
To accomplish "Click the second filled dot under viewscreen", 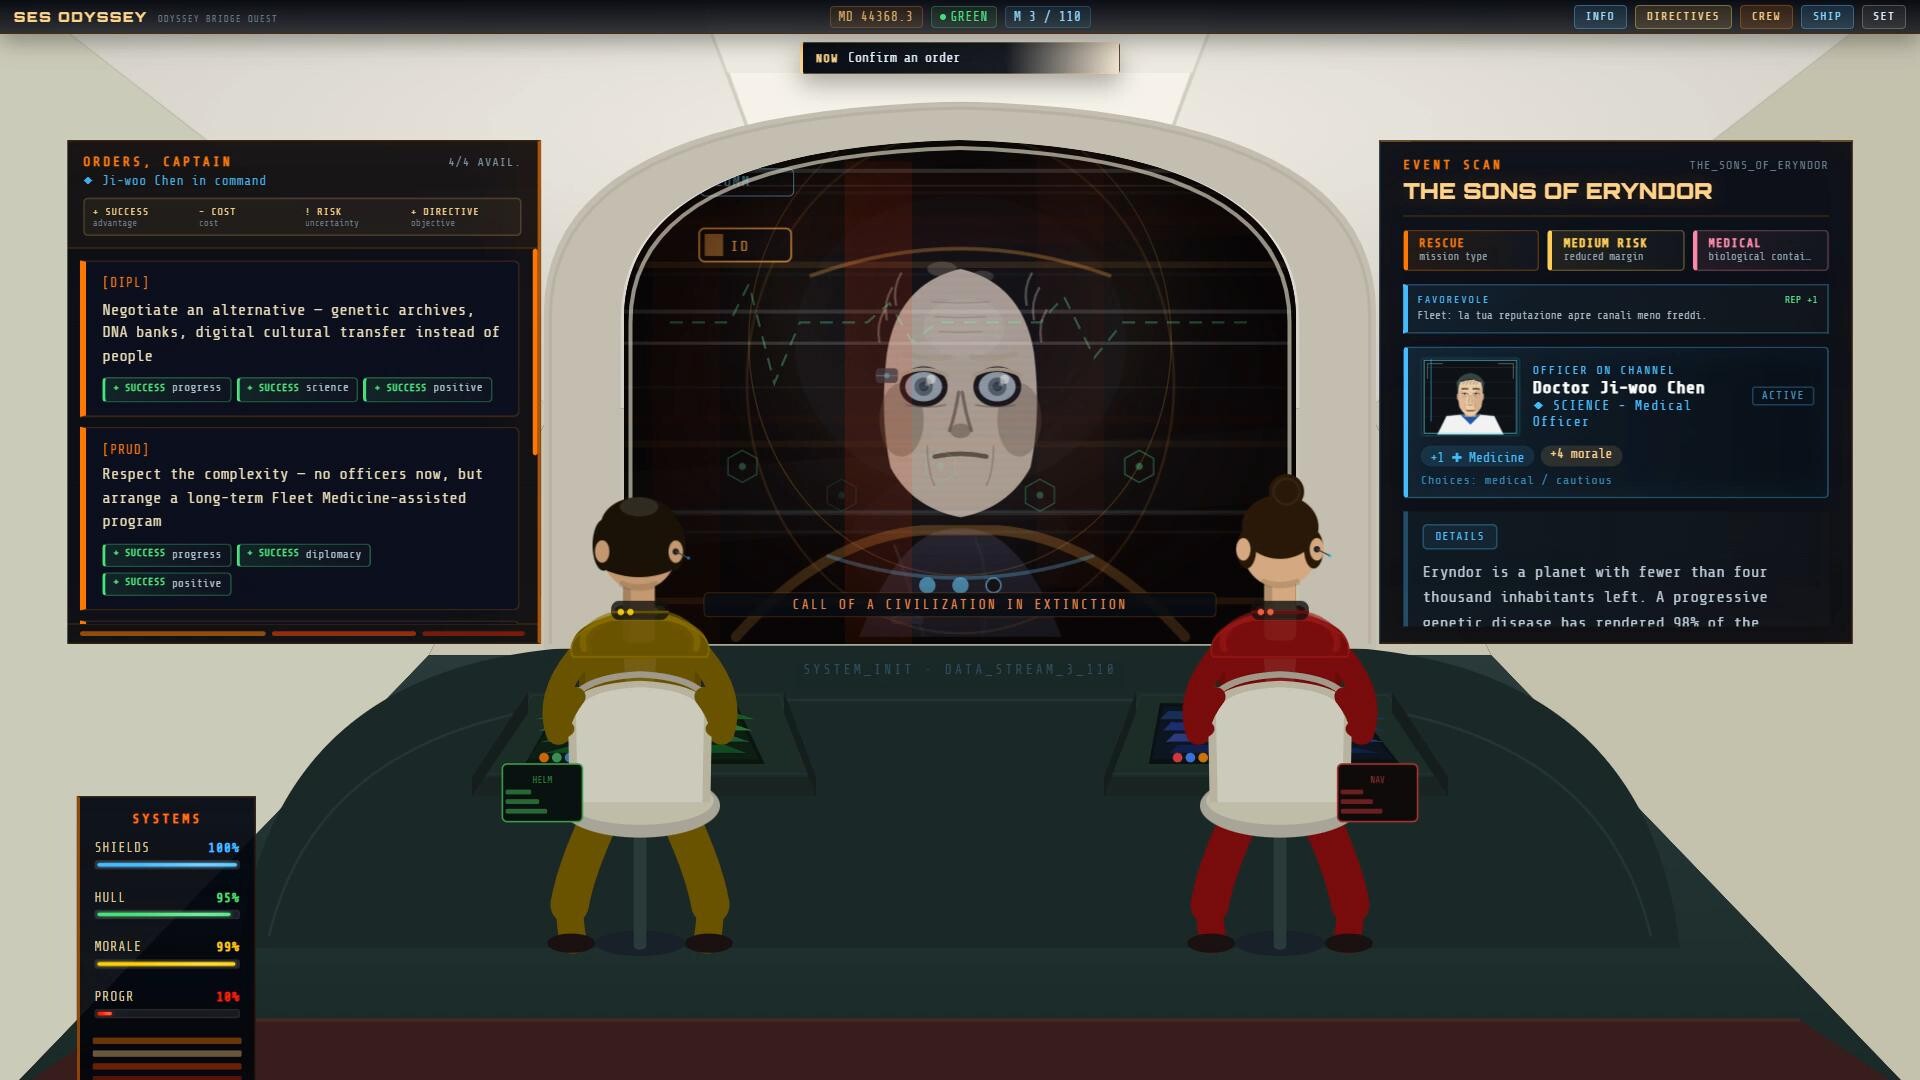I will 960,585.
